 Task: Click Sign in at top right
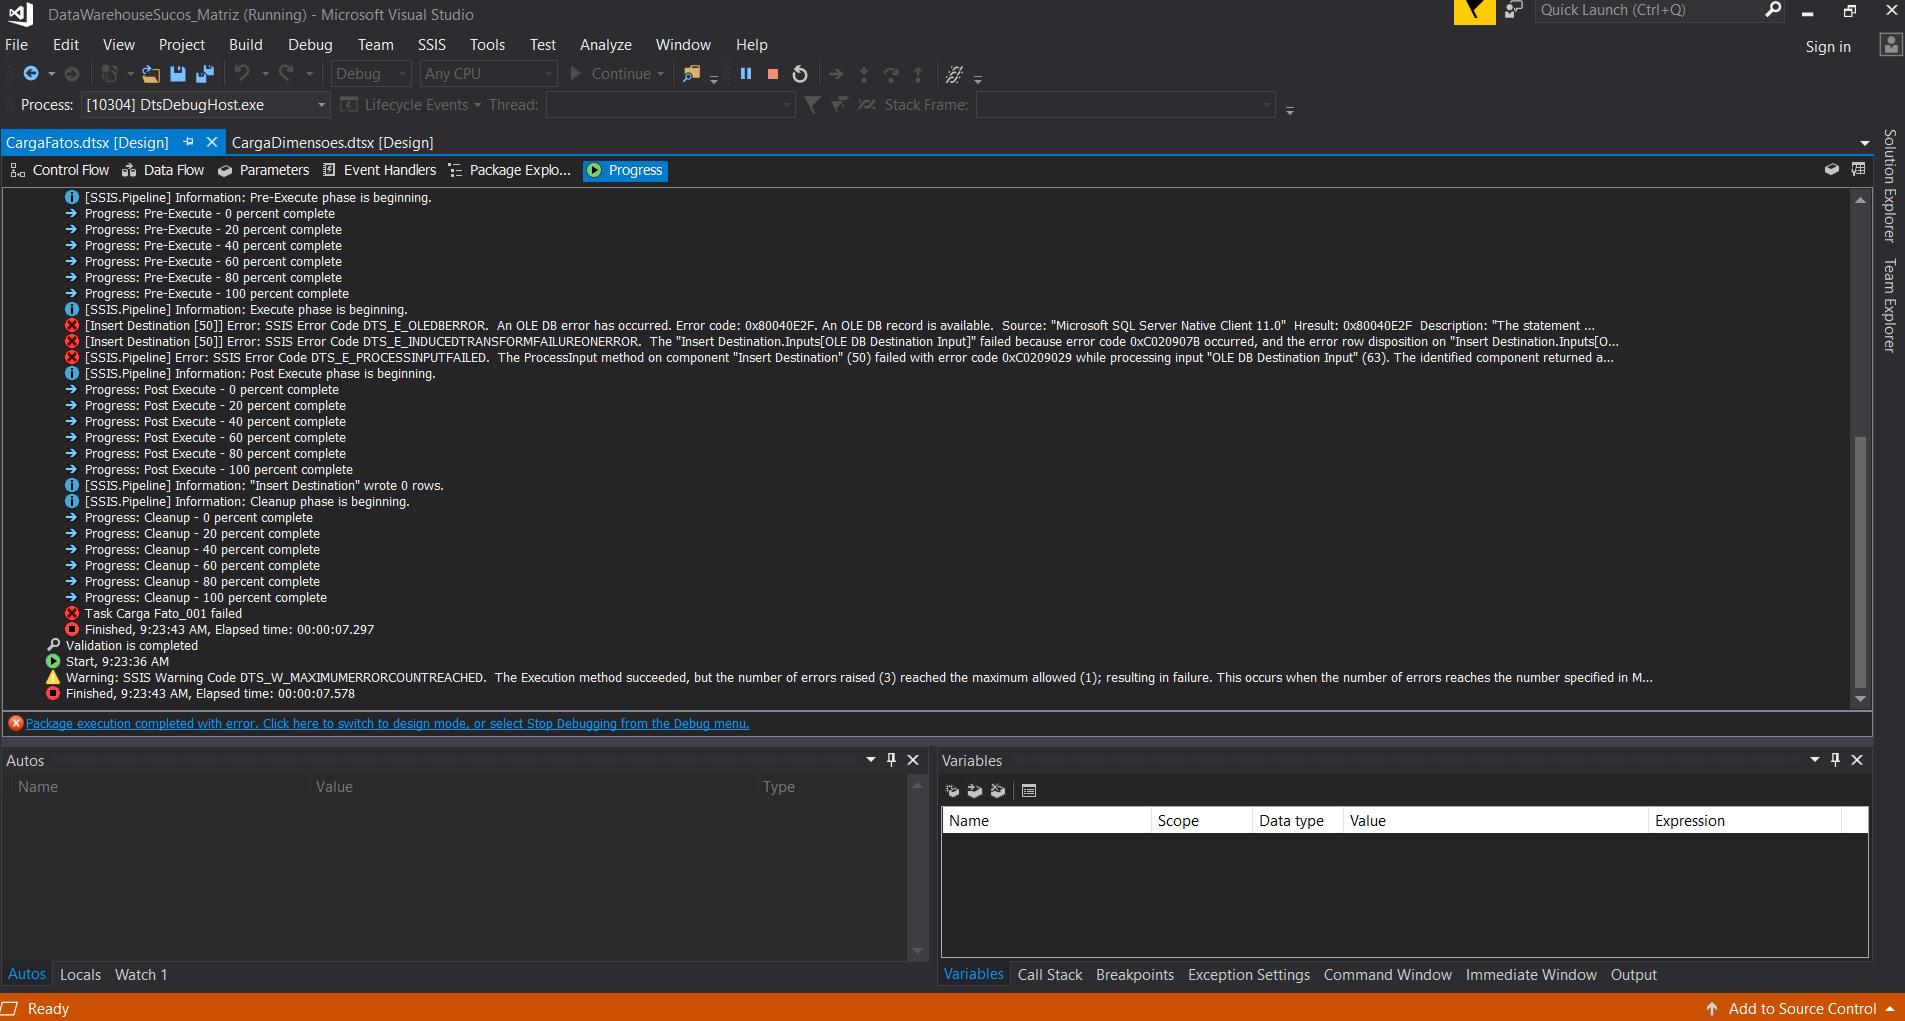tap(1828, 46)
